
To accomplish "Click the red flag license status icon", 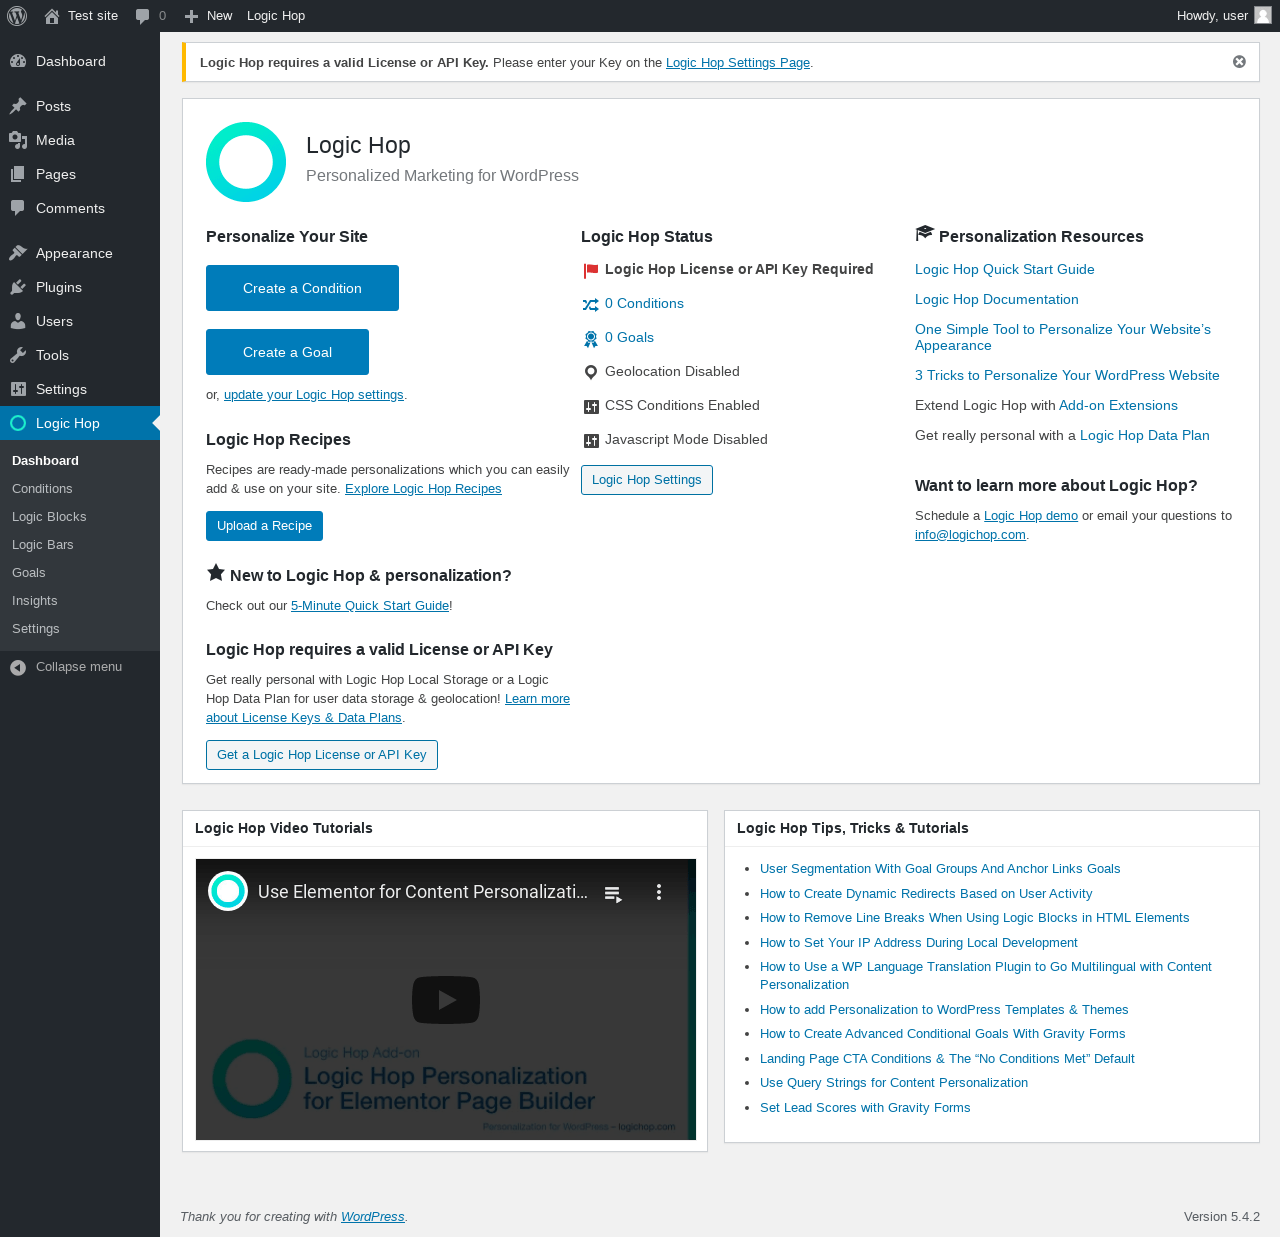I will (591, 270).
